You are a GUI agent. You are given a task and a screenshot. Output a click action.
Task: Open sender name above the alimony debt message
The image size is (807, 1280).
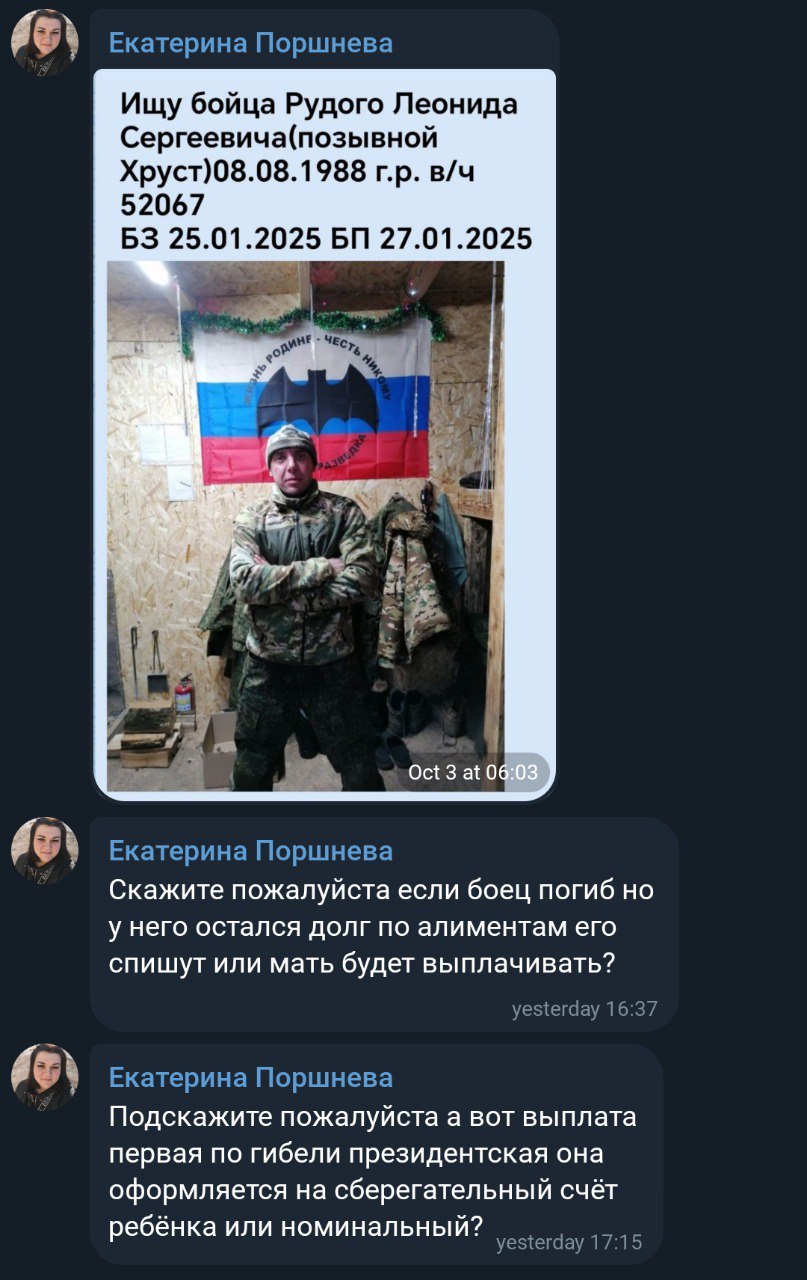click(x=250, y=851)
